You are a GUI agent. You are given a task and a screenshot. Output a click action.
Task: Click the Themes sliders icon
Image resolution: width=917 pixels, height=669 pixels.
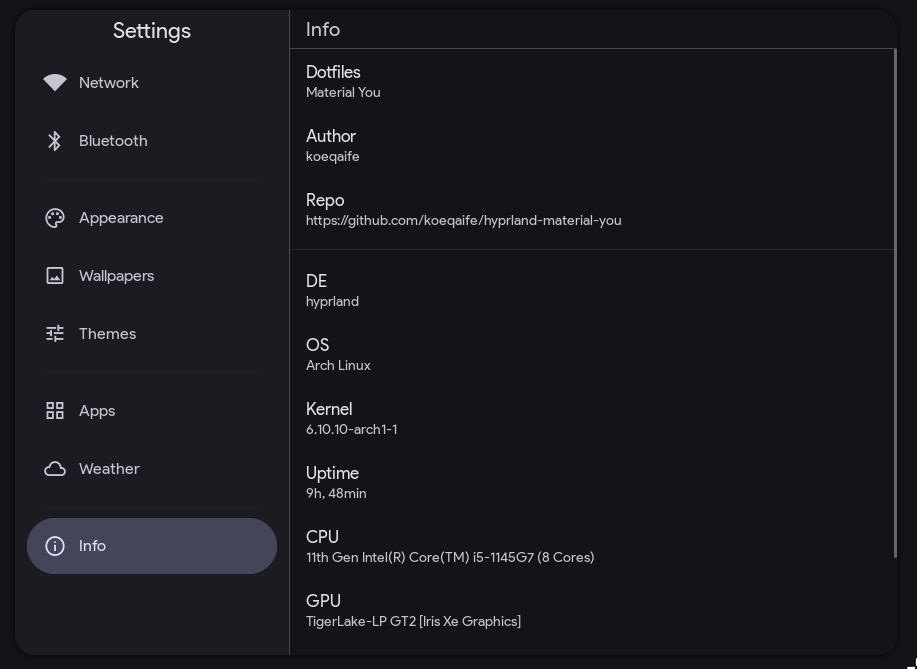tap(55, 334)
